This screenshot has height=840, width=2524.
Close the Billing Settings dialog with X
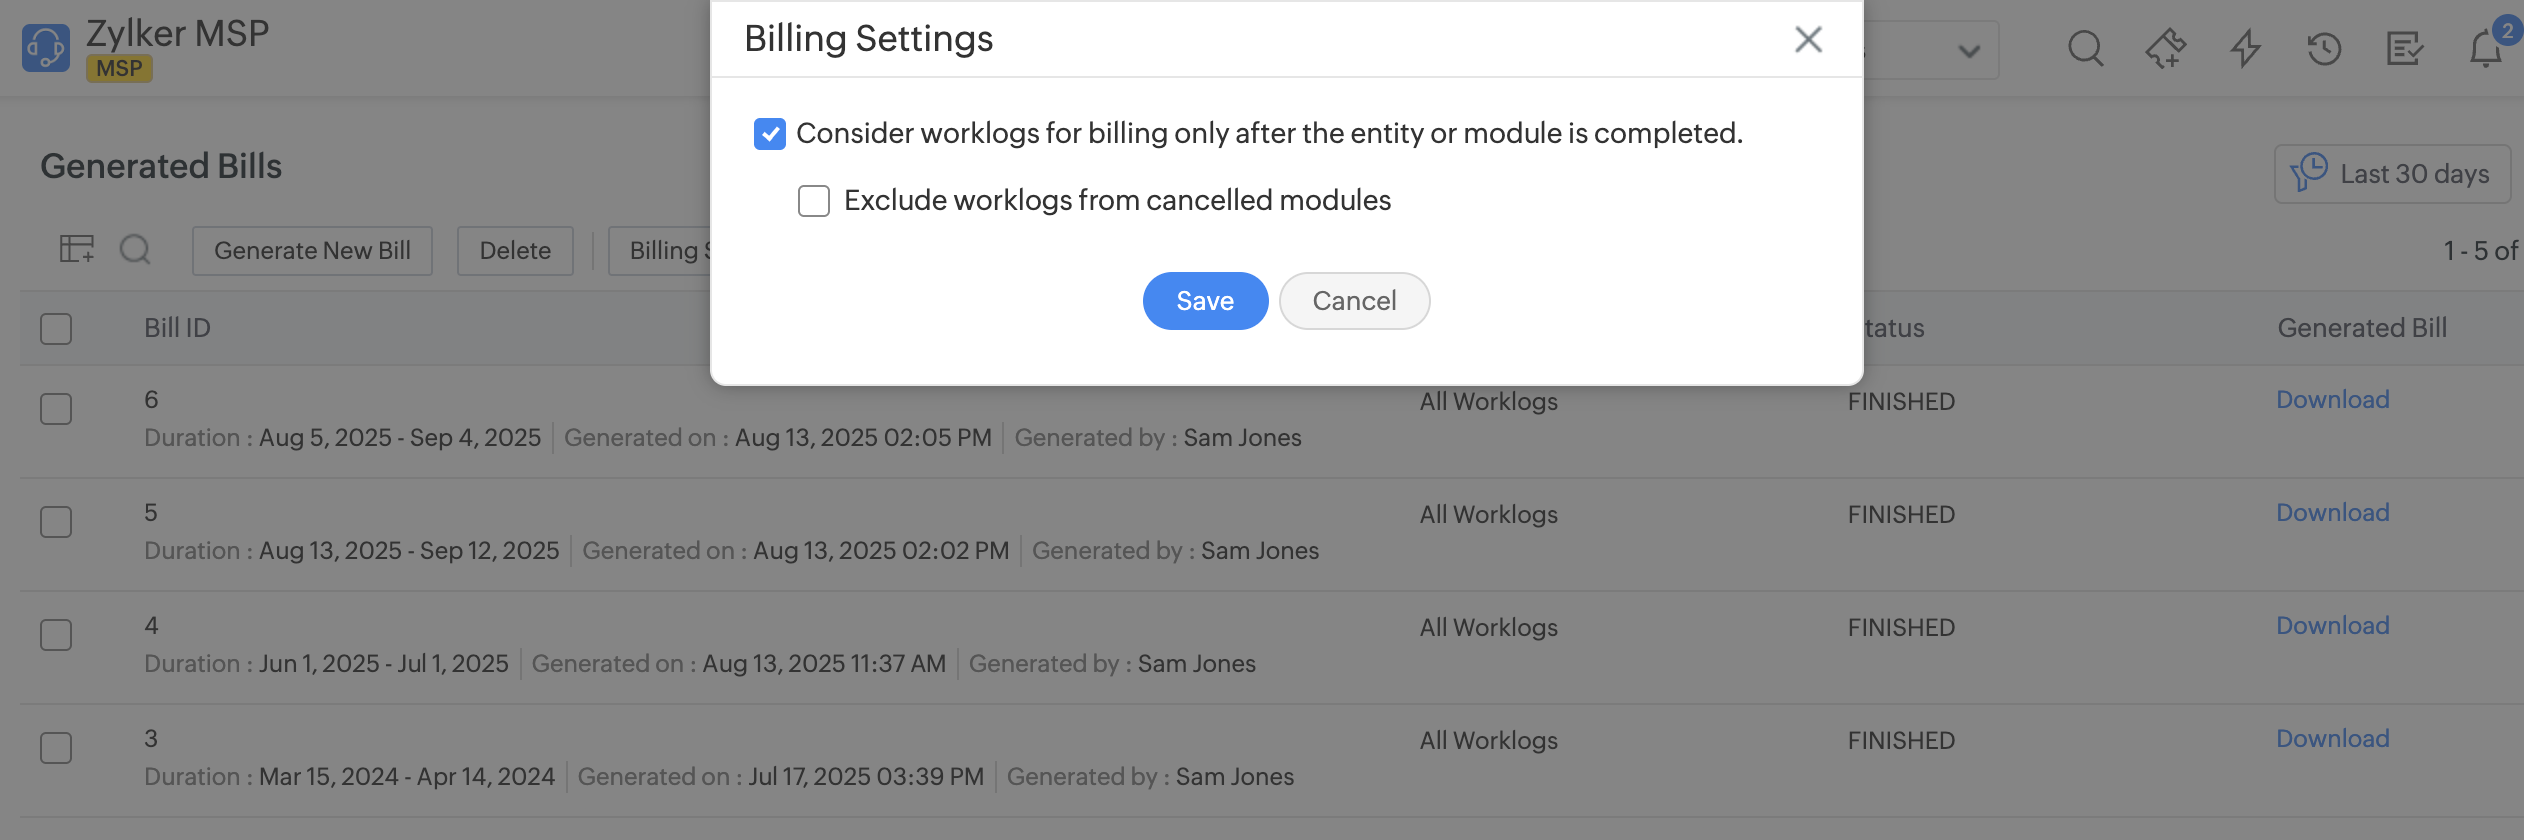point(1808,40)
